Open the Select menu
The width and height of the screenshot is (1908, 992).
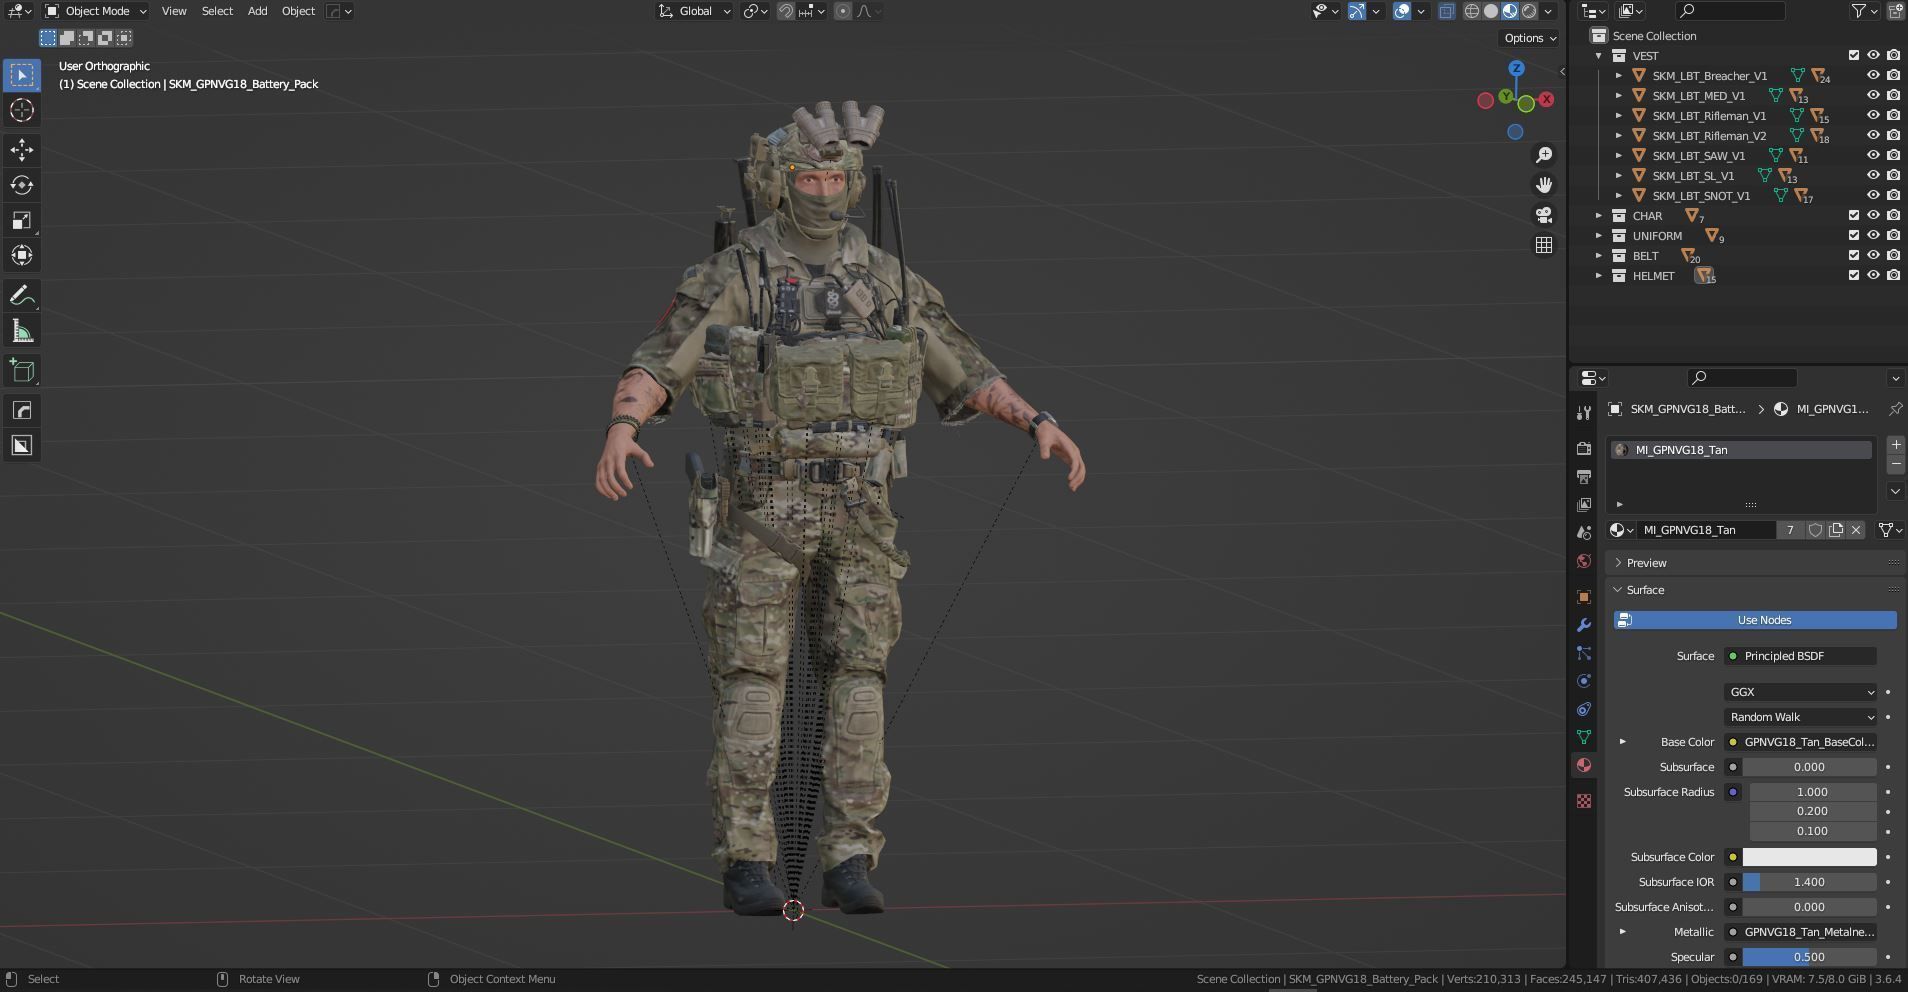(x=217, y=11)
